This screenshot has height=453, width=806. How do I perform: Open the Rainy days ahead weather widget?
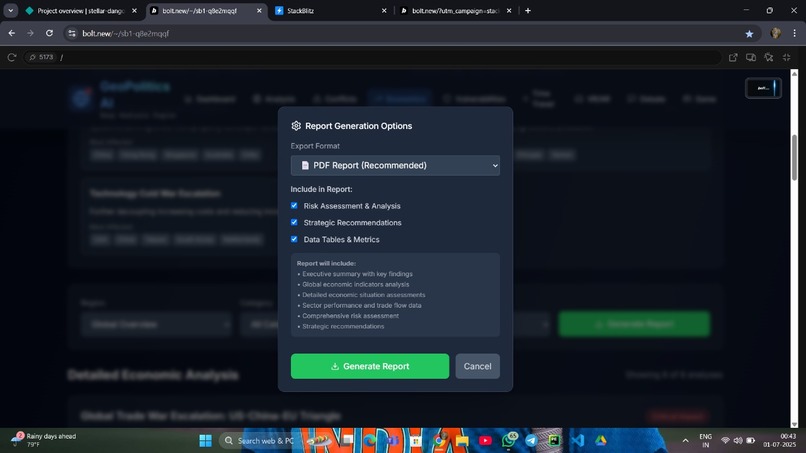[43, 440]
